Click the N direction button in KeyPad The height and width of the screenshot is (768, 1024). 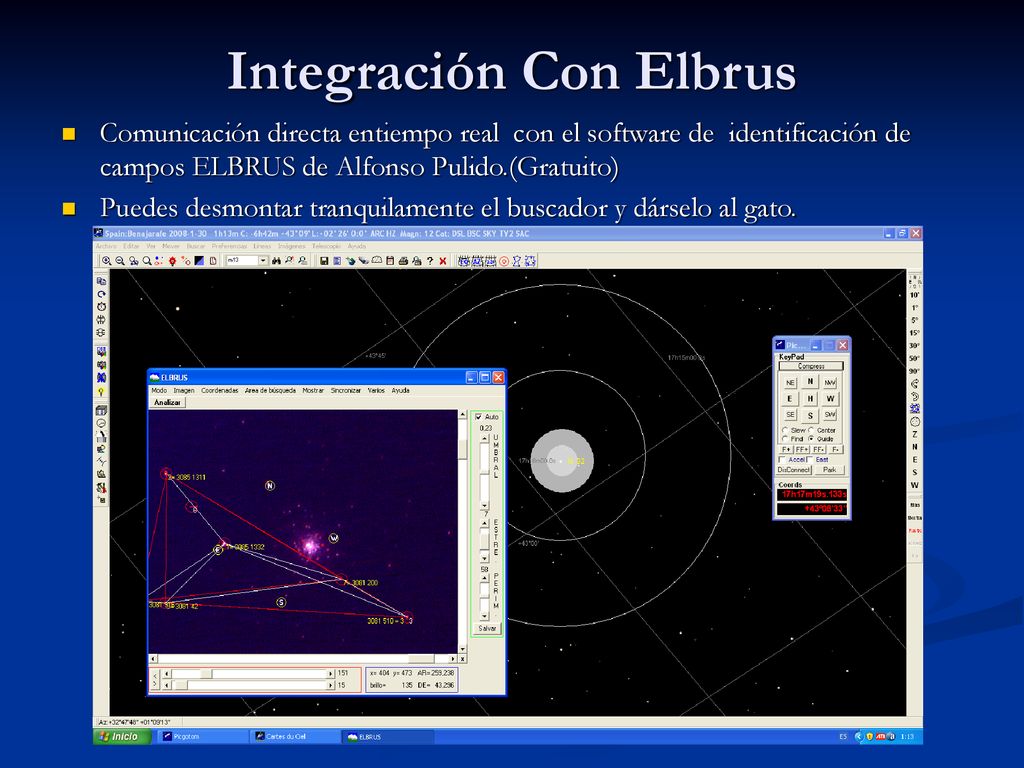coord(810,381)
